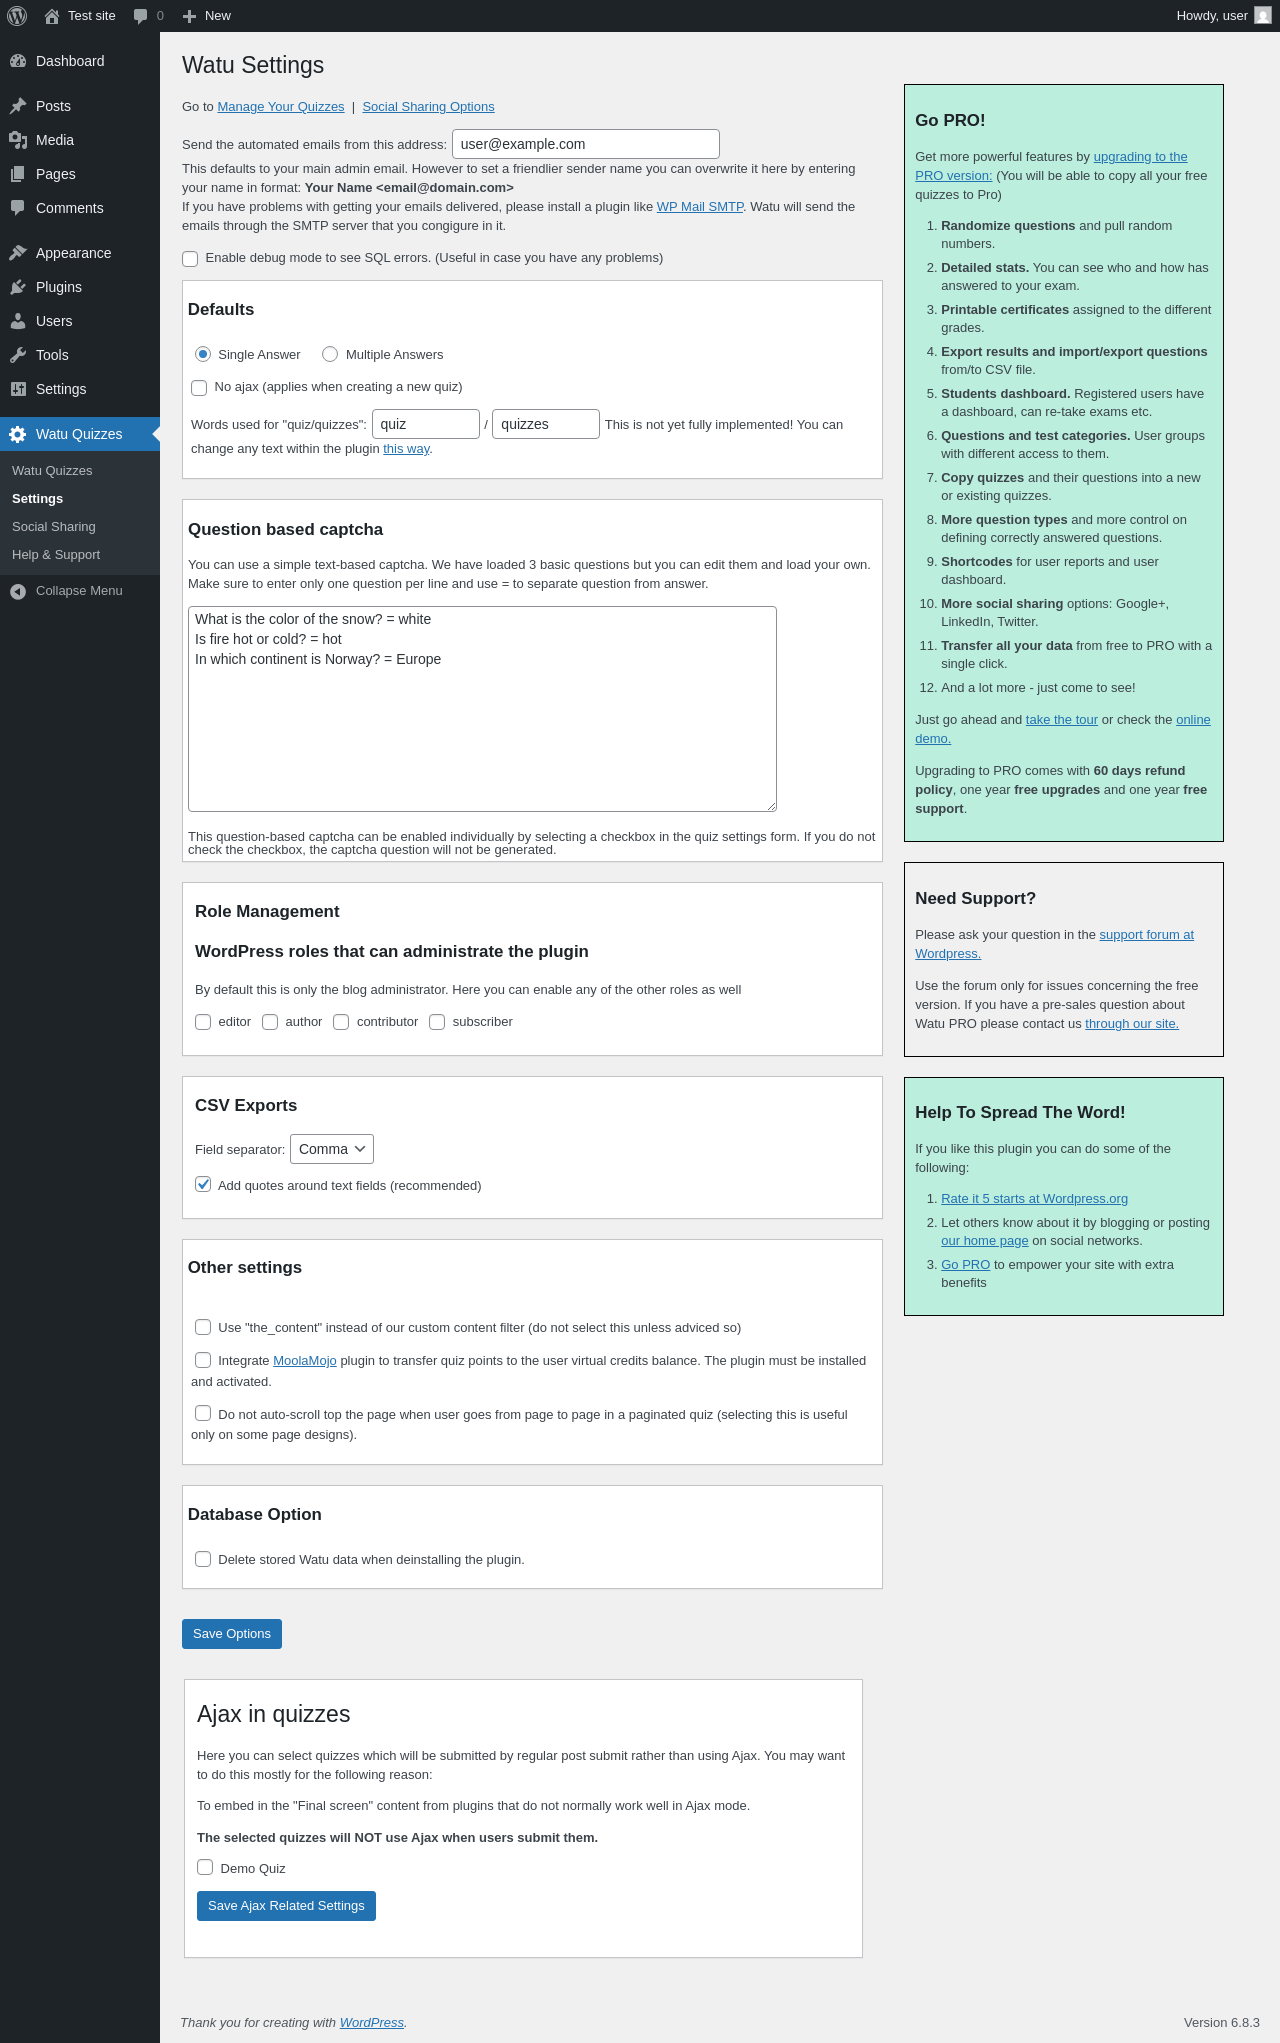
Task: Open the Tools sidebar menu
Action: tap(80, 355)
